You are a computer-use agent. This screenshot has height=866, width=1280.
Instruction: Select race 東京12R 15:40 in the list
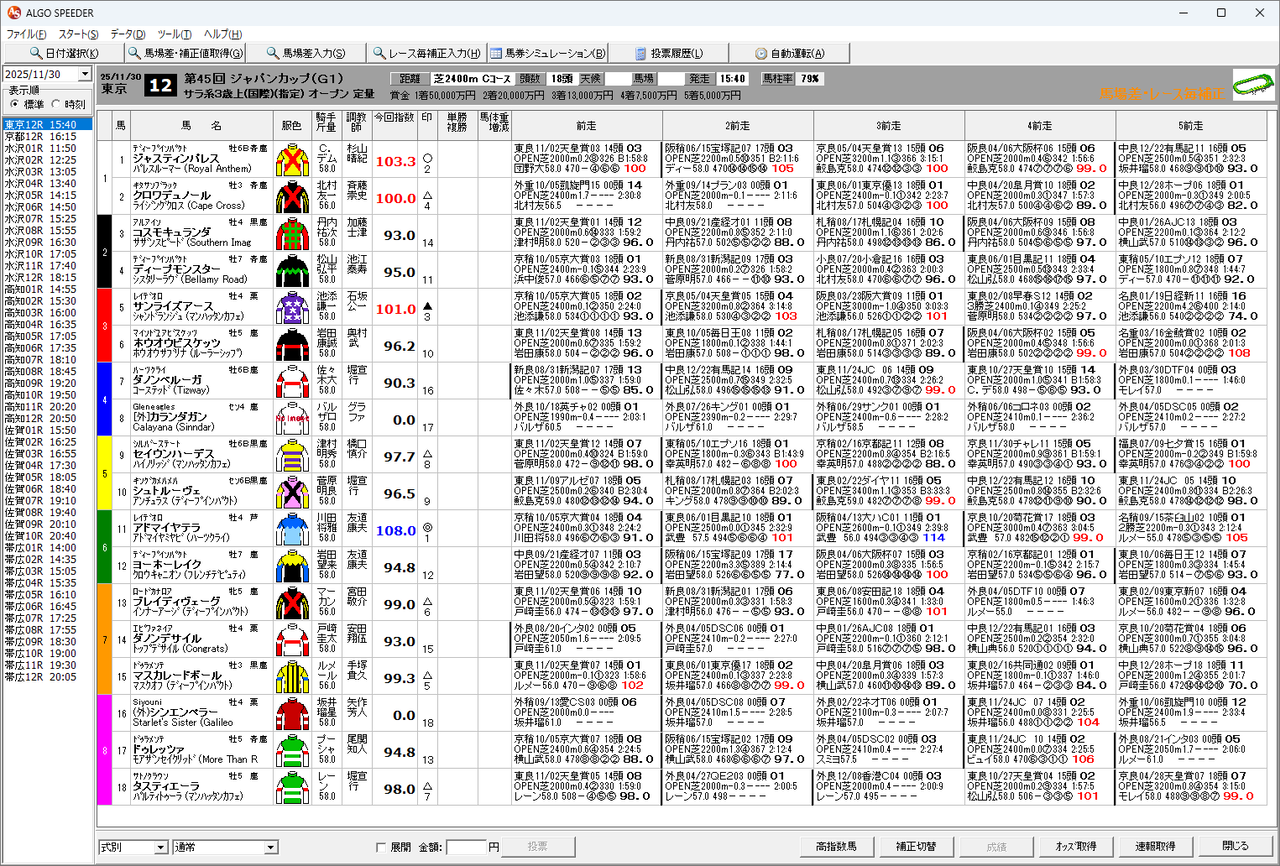tap(47, 124)
